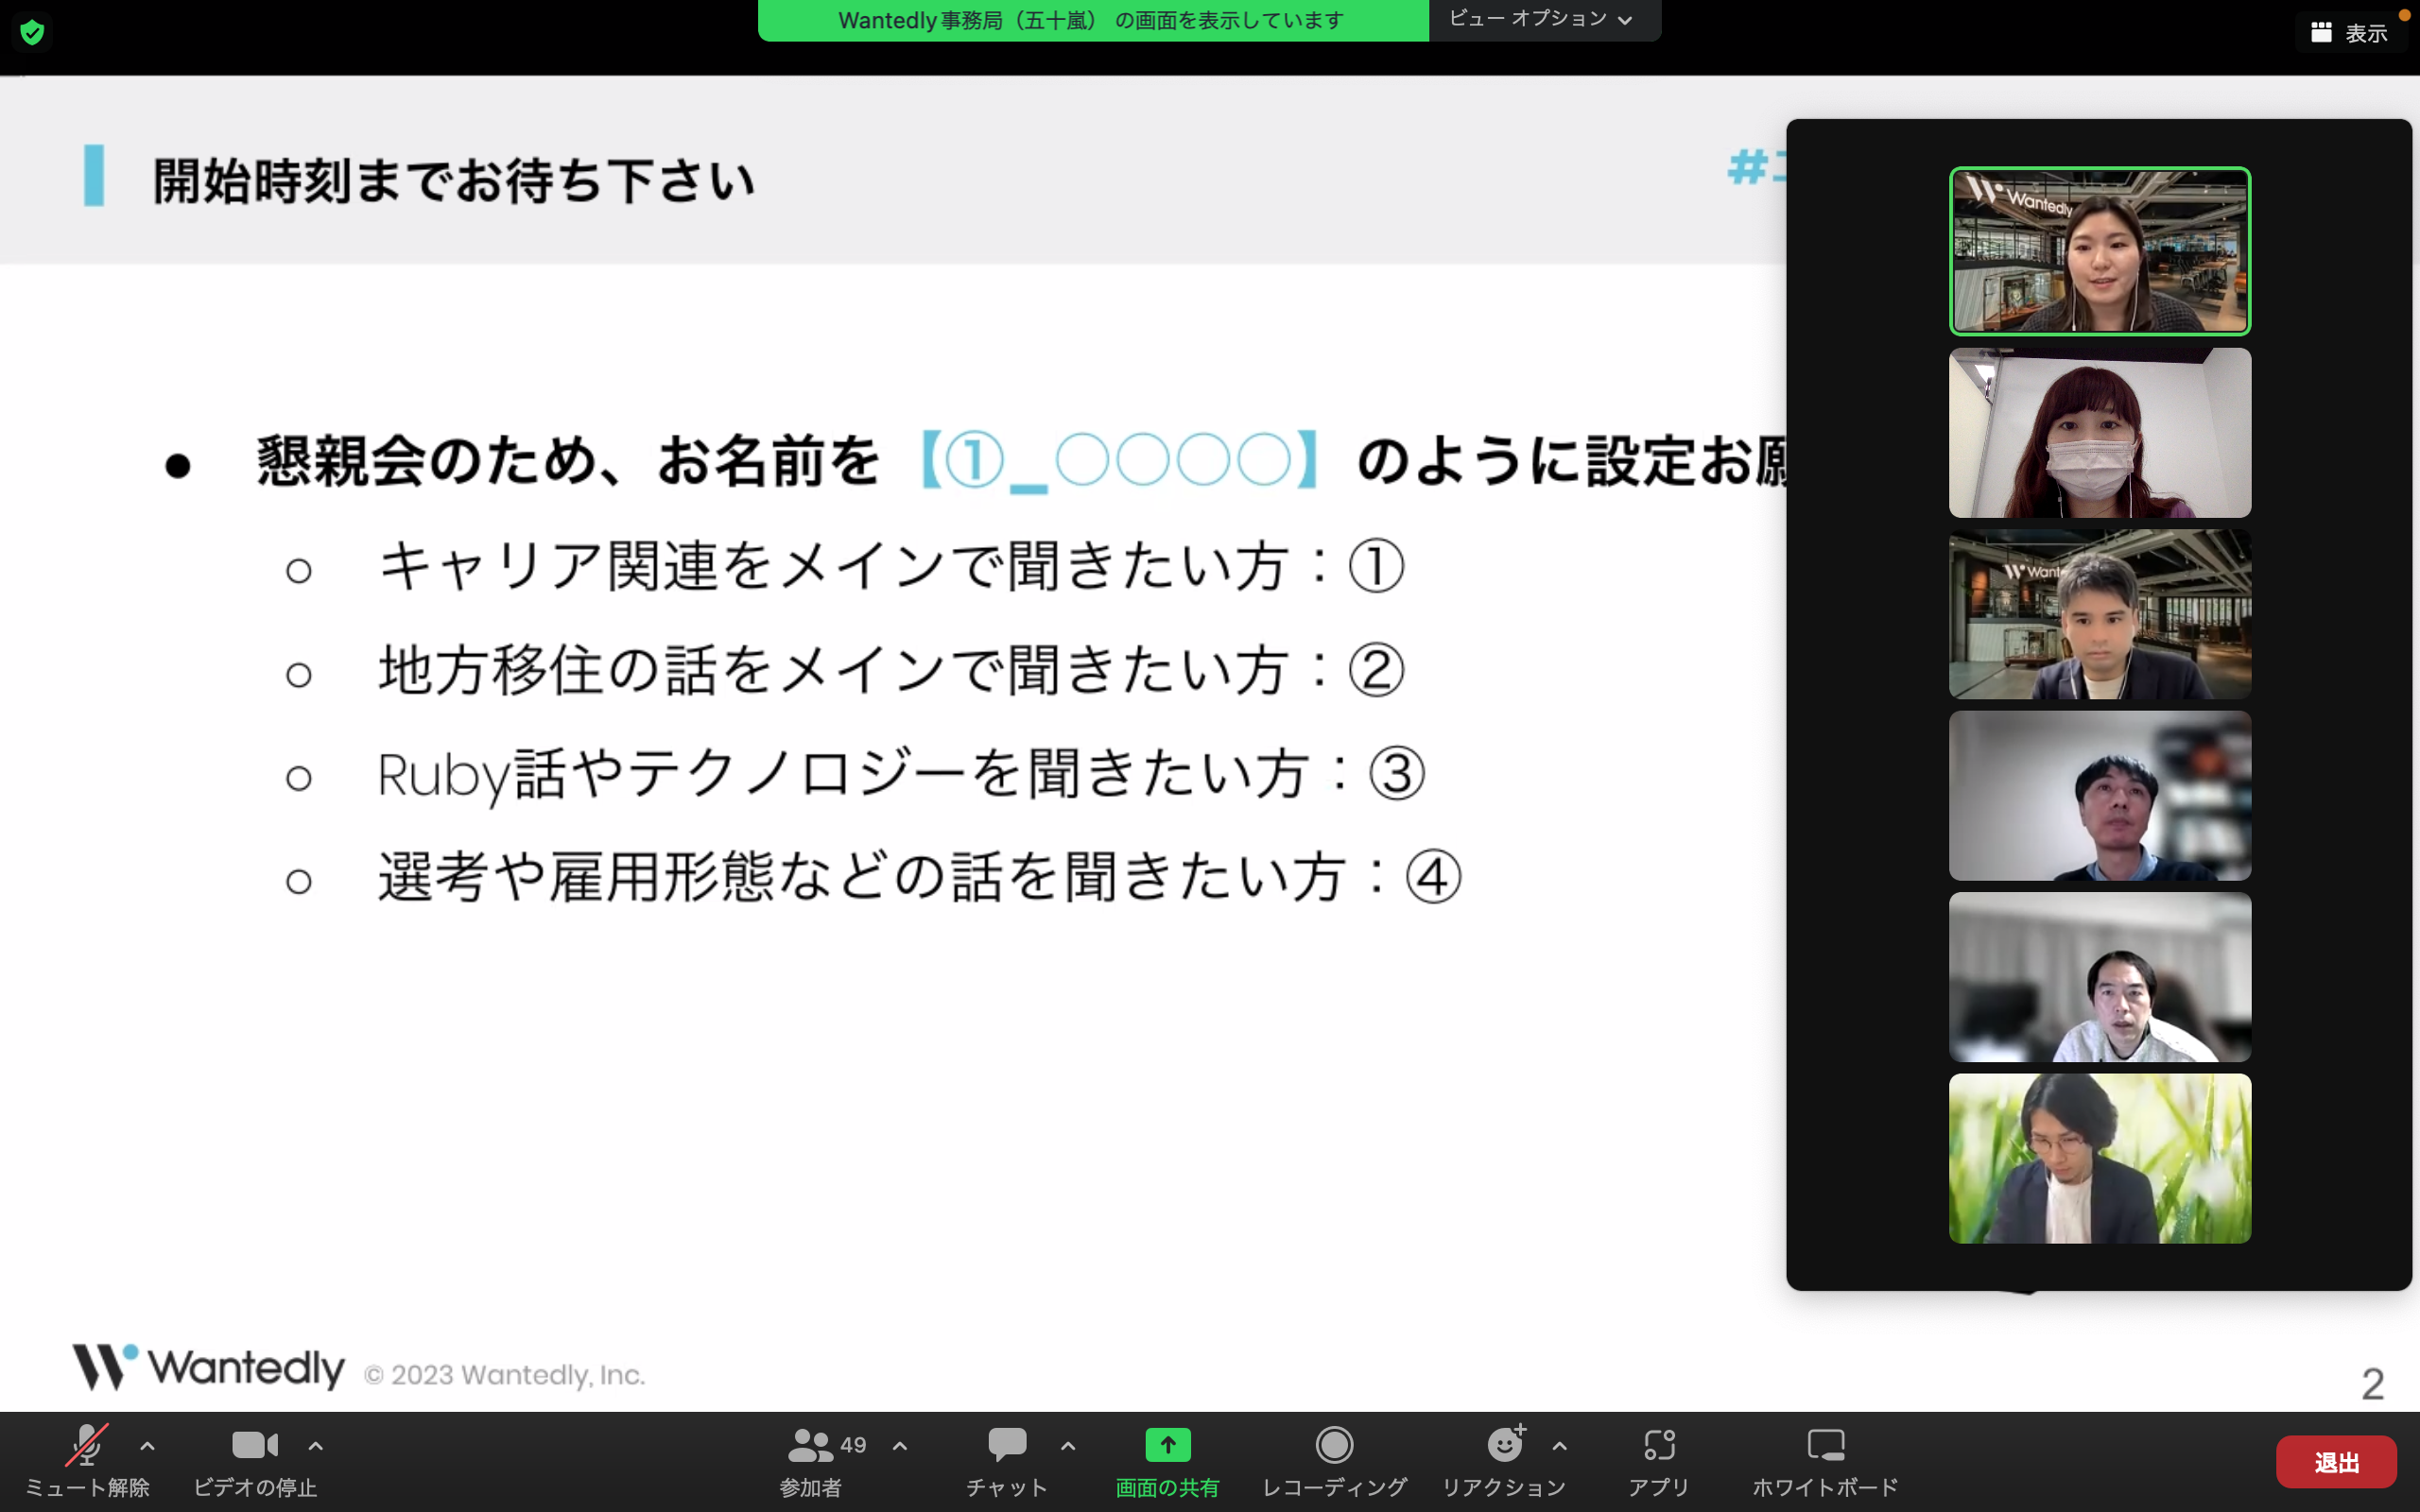
Task: Click the red 退出 leave button
Action: coord(2336,1463)
